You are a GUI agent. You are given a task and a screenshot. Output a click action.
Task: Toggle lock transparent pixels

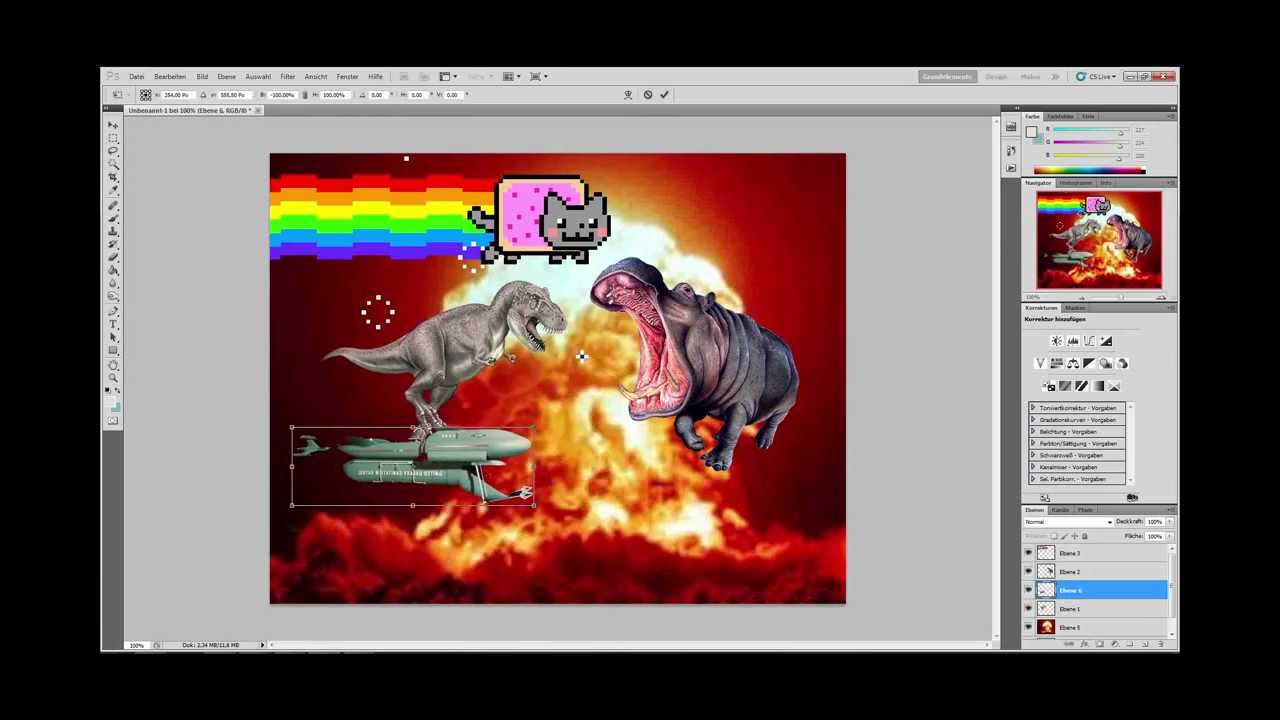click(1055, 536)
